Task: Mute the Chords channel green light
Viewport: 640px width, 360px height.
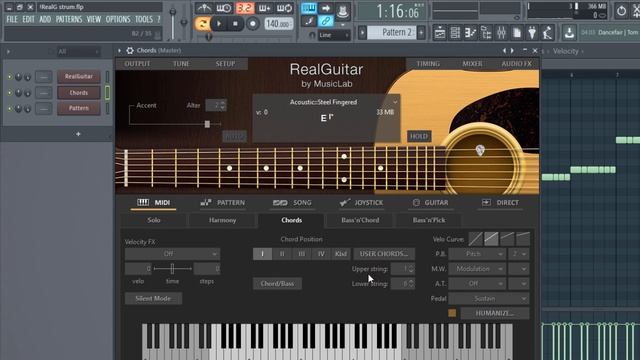Action: tap(10, 93)
